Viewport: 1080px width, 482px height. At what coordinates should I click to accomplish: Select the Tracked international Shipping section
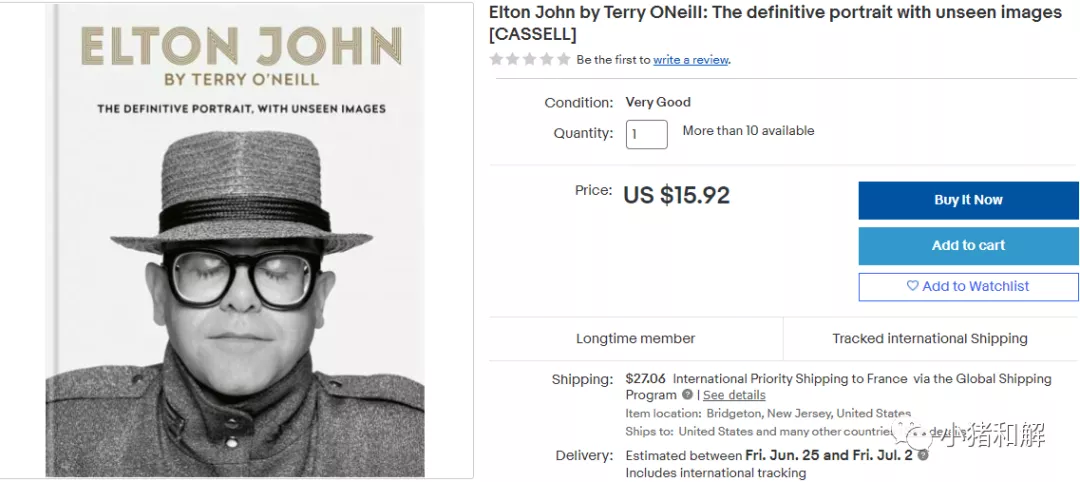click(x=930, y=339)
